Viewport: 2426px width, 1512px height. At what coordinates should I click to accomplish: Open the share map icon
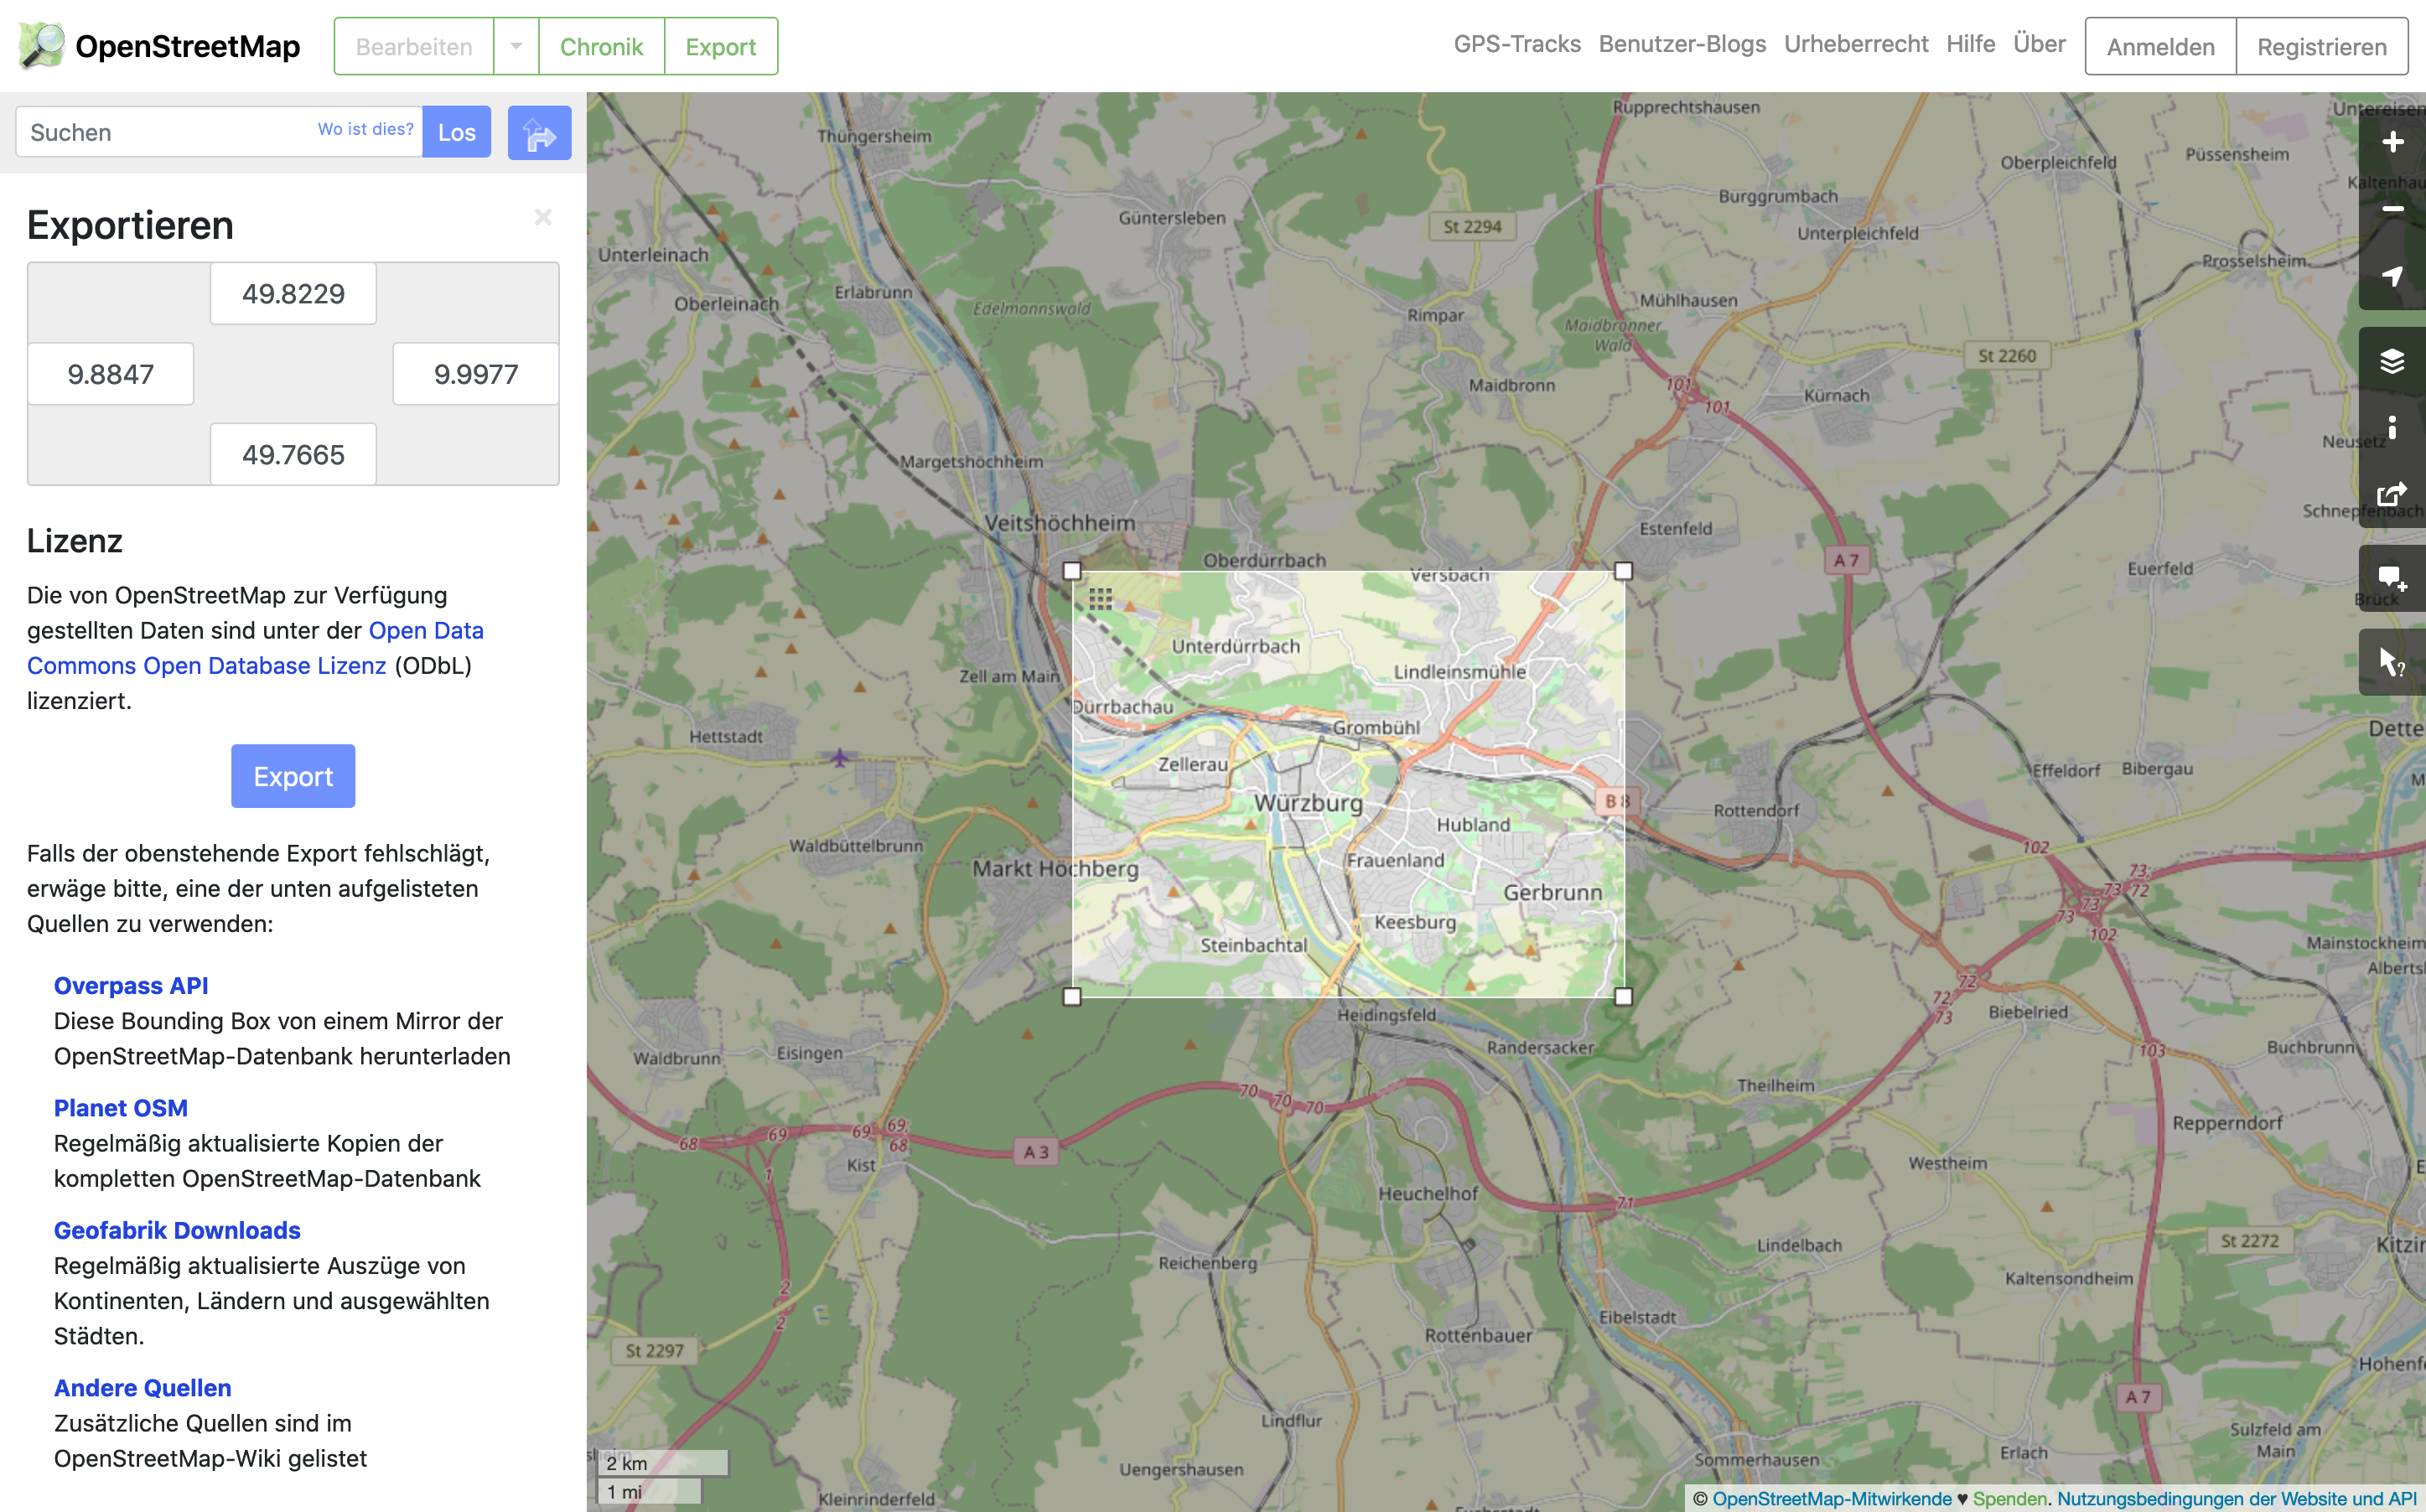click(x=2391, y=494)
